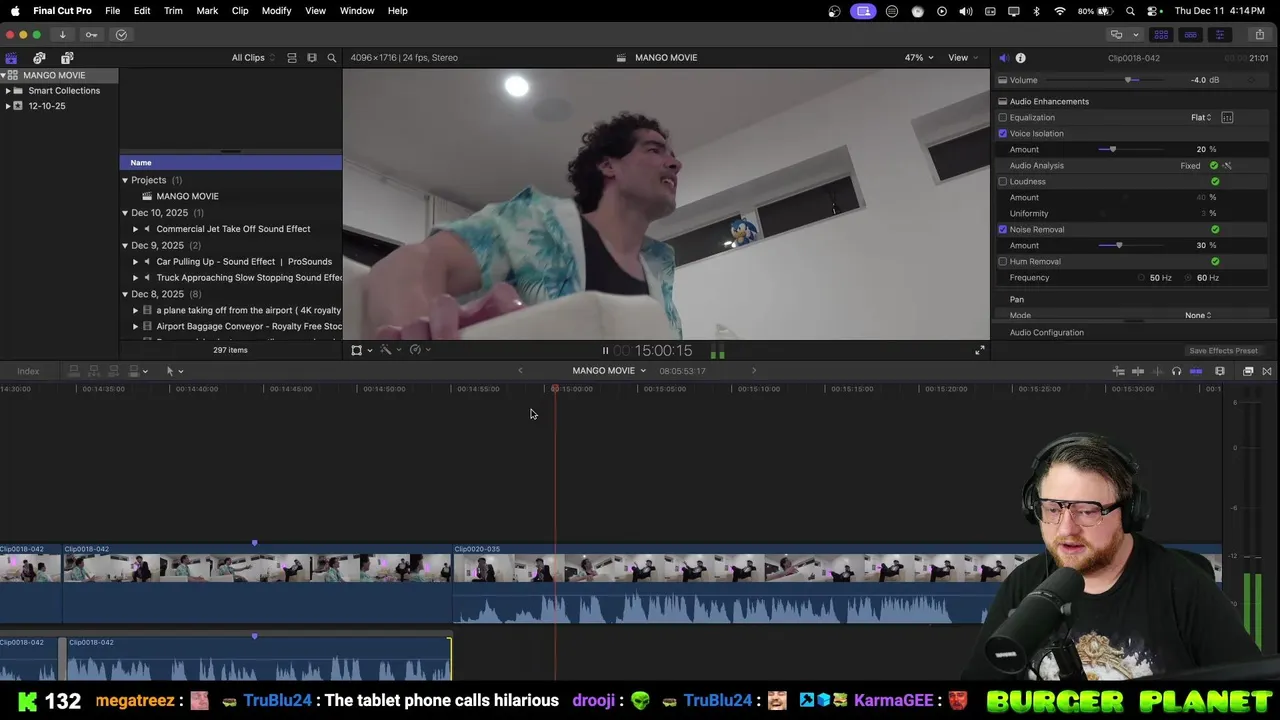This screenshot has height=720, width=1280.
Task: Show the Info inspector icon
Action: click(1020, 58)
